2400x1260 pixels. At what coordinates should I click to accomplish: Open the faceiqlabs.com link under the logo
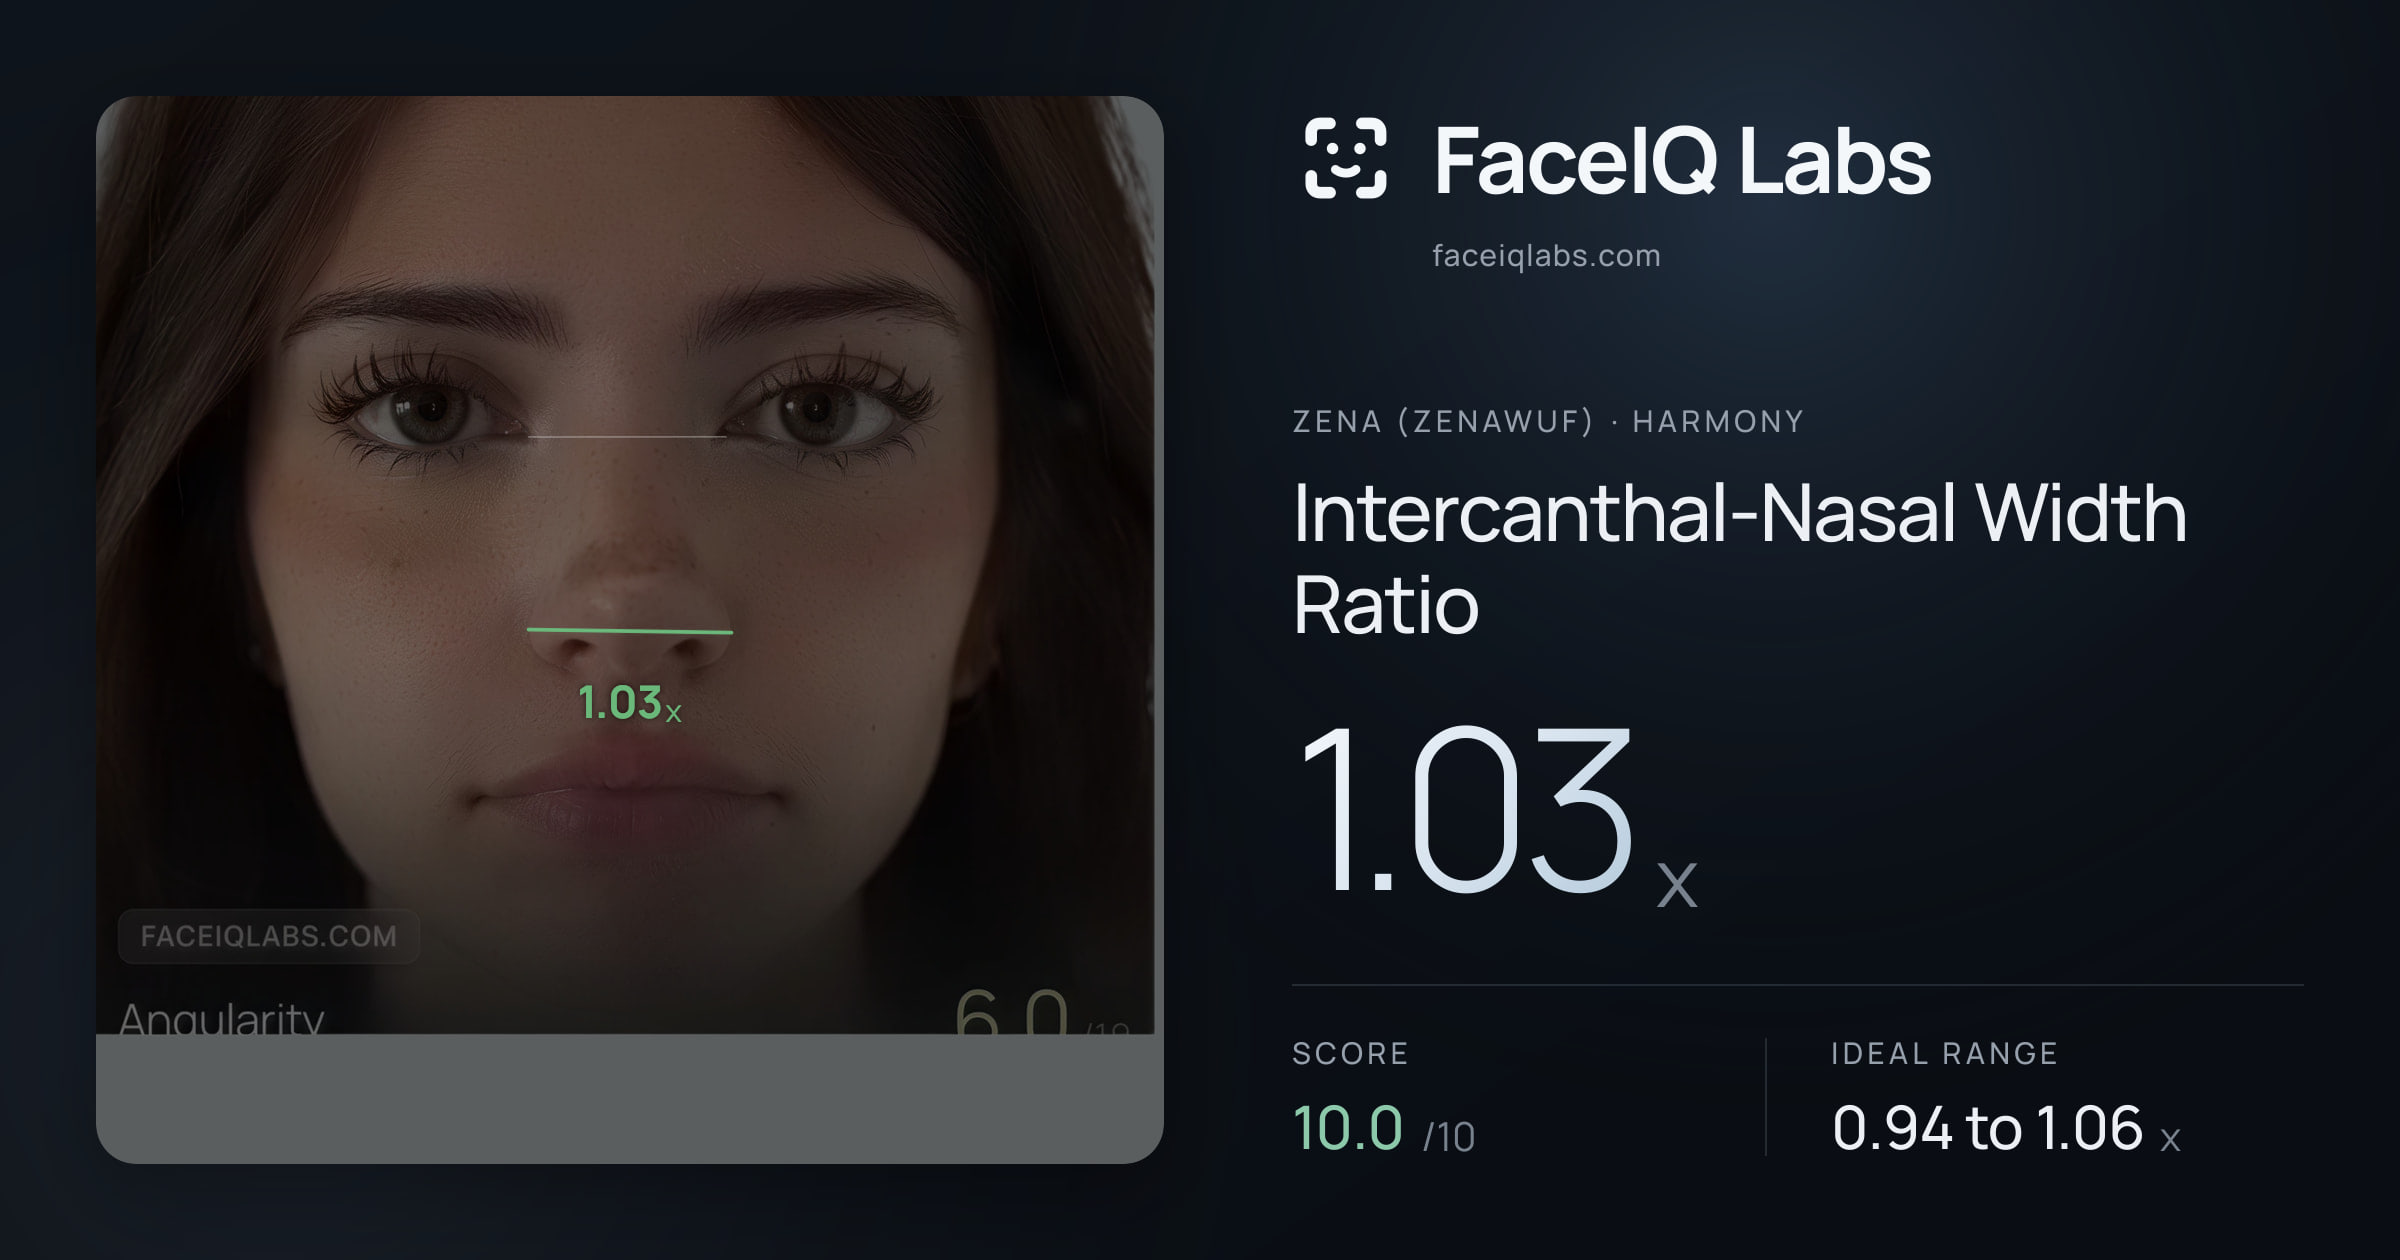[1546, 256]
